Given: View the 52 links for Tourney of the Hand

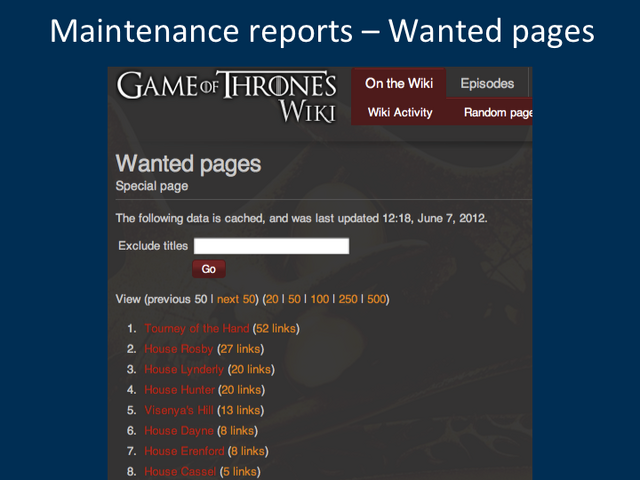Looking at the screenshot, I should tap(276, 329).
